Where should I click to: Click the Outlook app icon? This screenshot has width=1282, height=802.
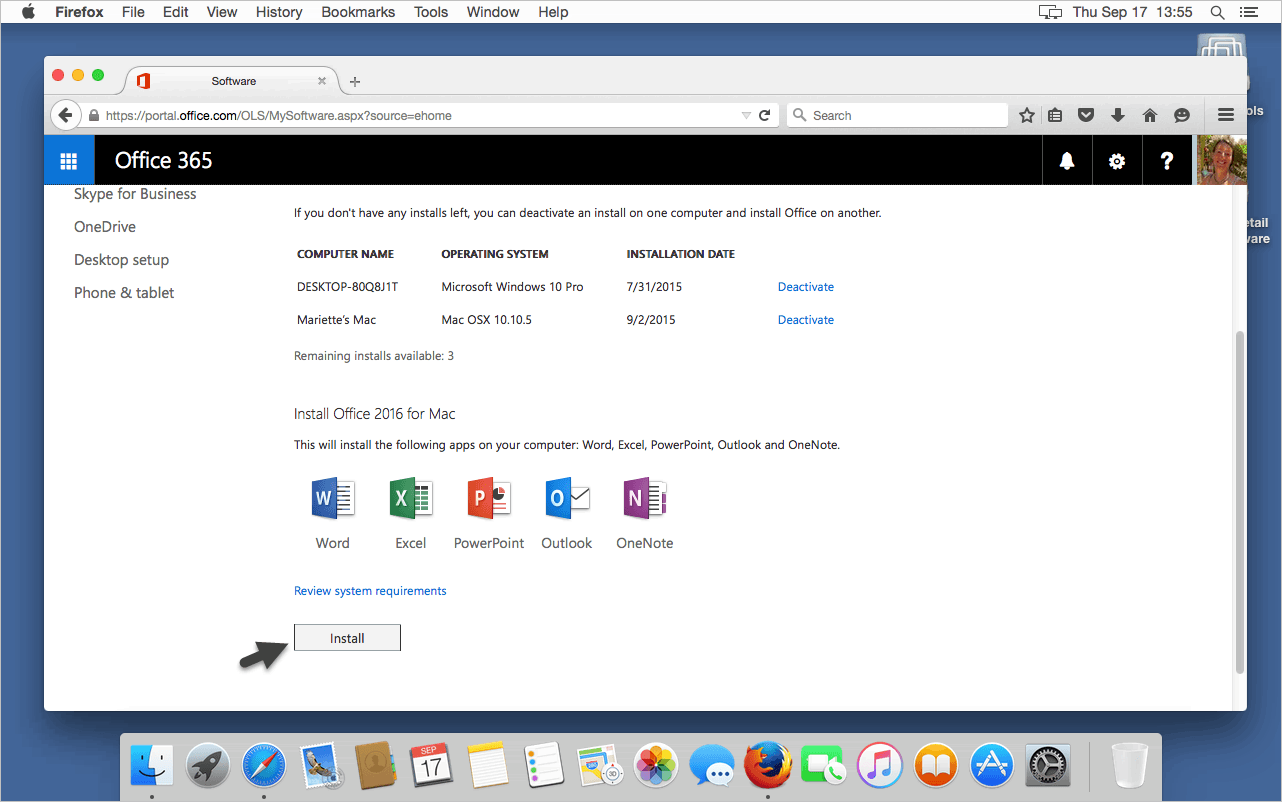[x=567, y=498]
